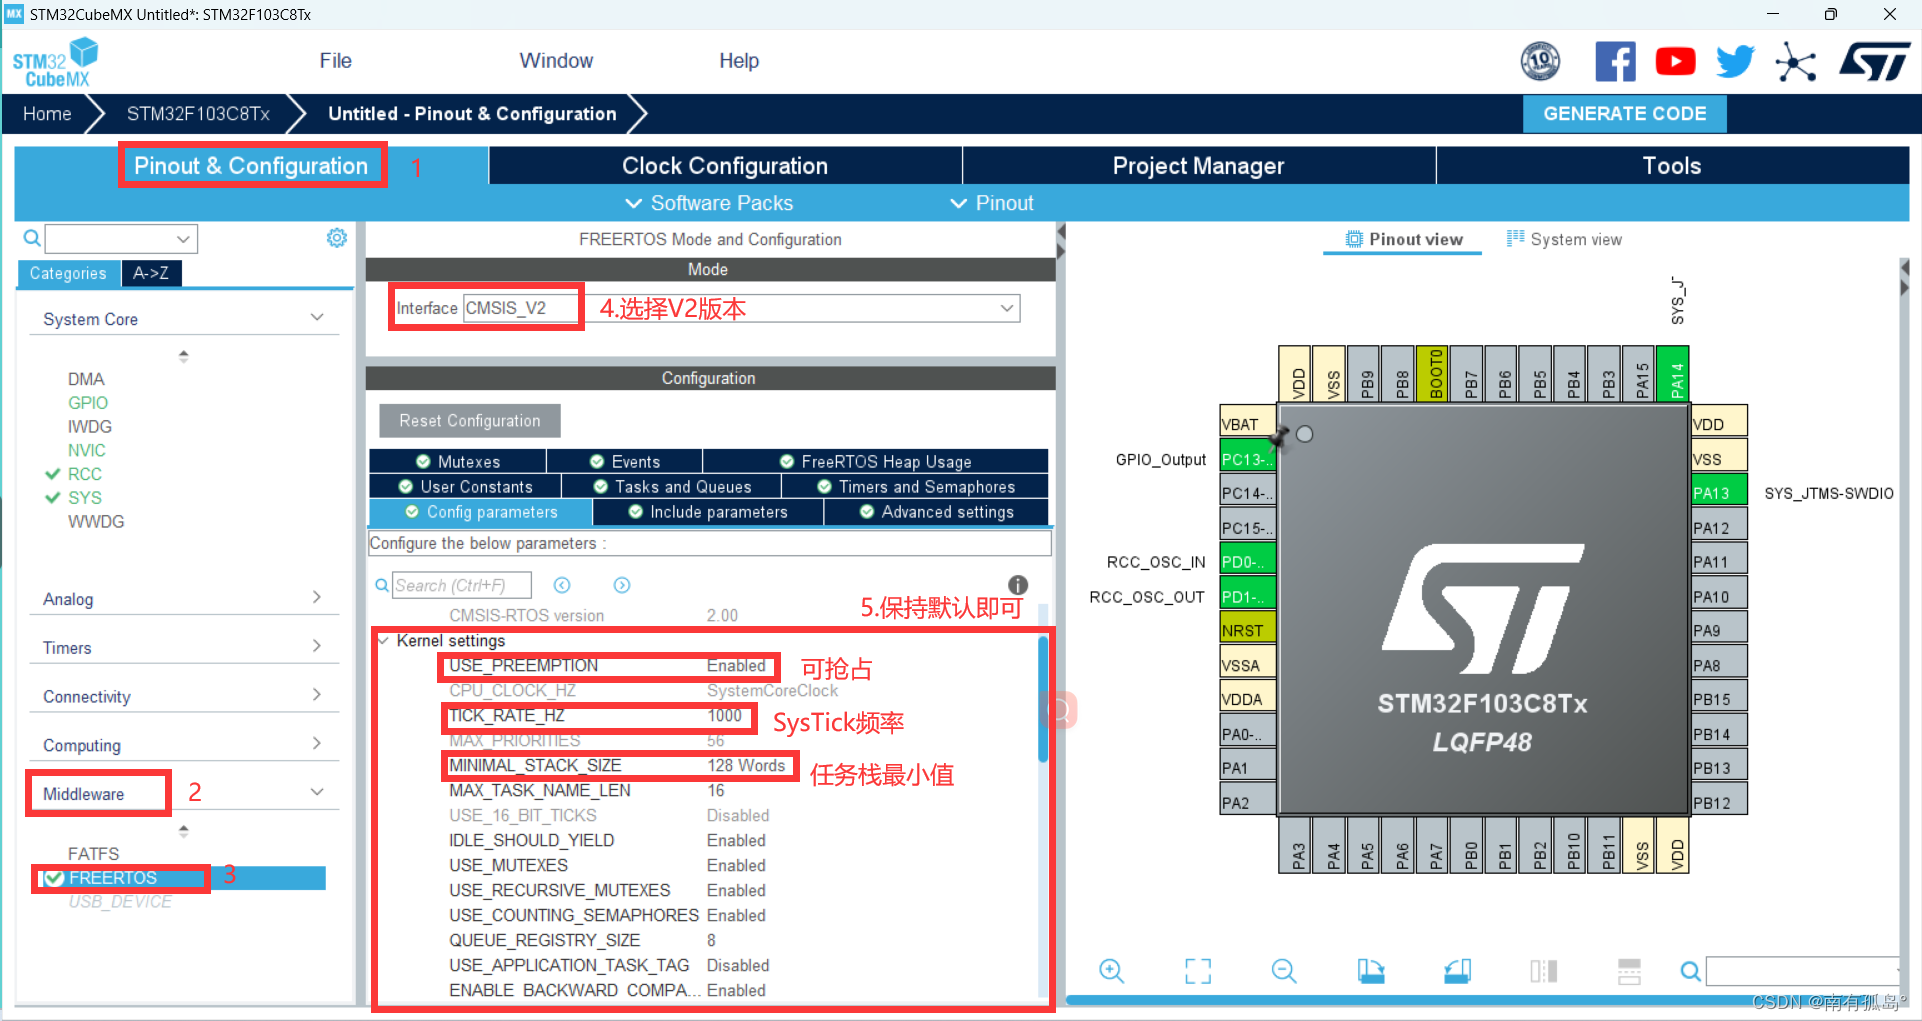Click the PA14 pin on the chip
Image resolution: width=1922 pixels, height=1021 pixels.
pyautogui.click(x=1674, y=374)
